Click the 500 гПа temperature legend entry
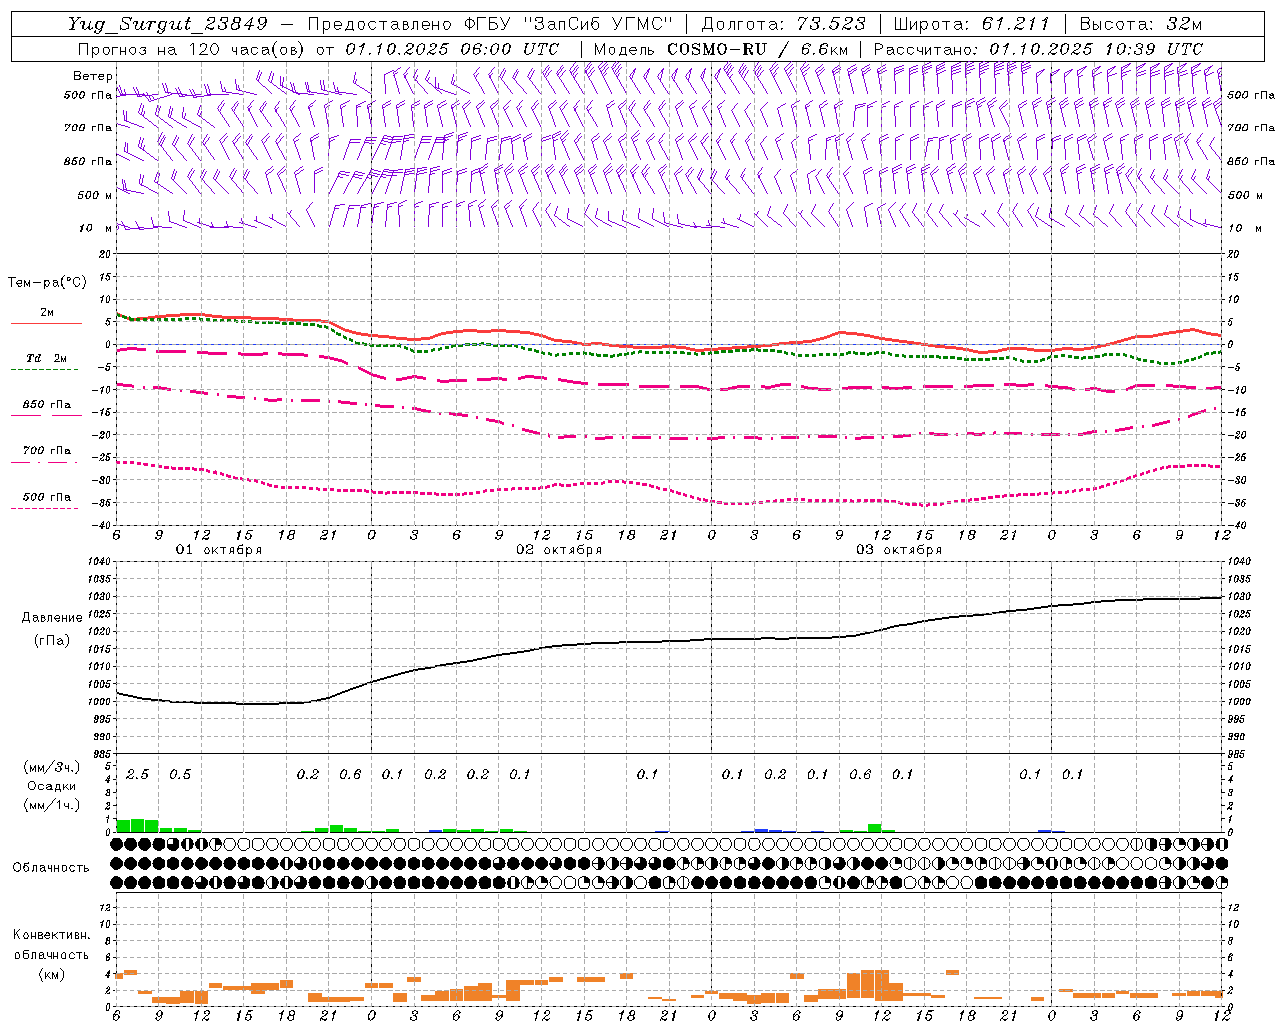The width and height of the screenshot is (1280, 1024). click(x=46, y=497)
